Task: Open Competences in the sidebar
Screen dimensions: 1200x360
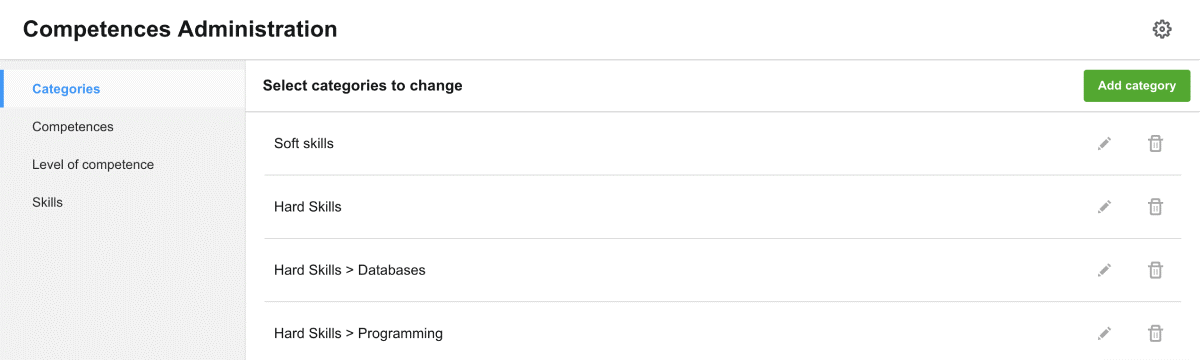Action: point(73,127)
